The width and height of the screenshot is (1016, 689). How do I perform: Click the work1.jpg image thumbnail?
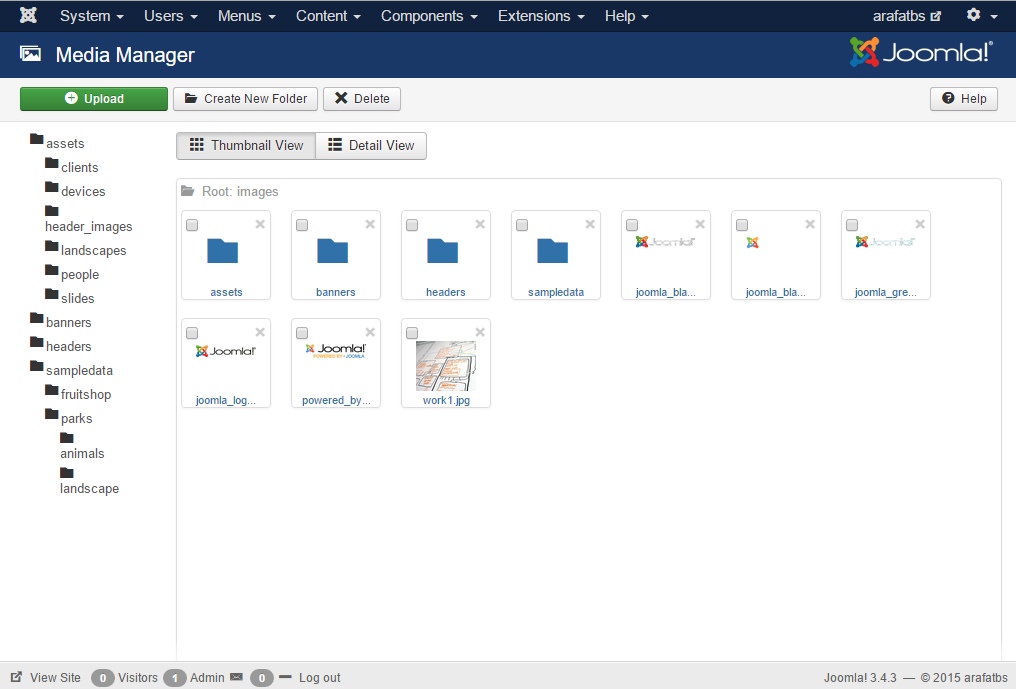(446, 365)
